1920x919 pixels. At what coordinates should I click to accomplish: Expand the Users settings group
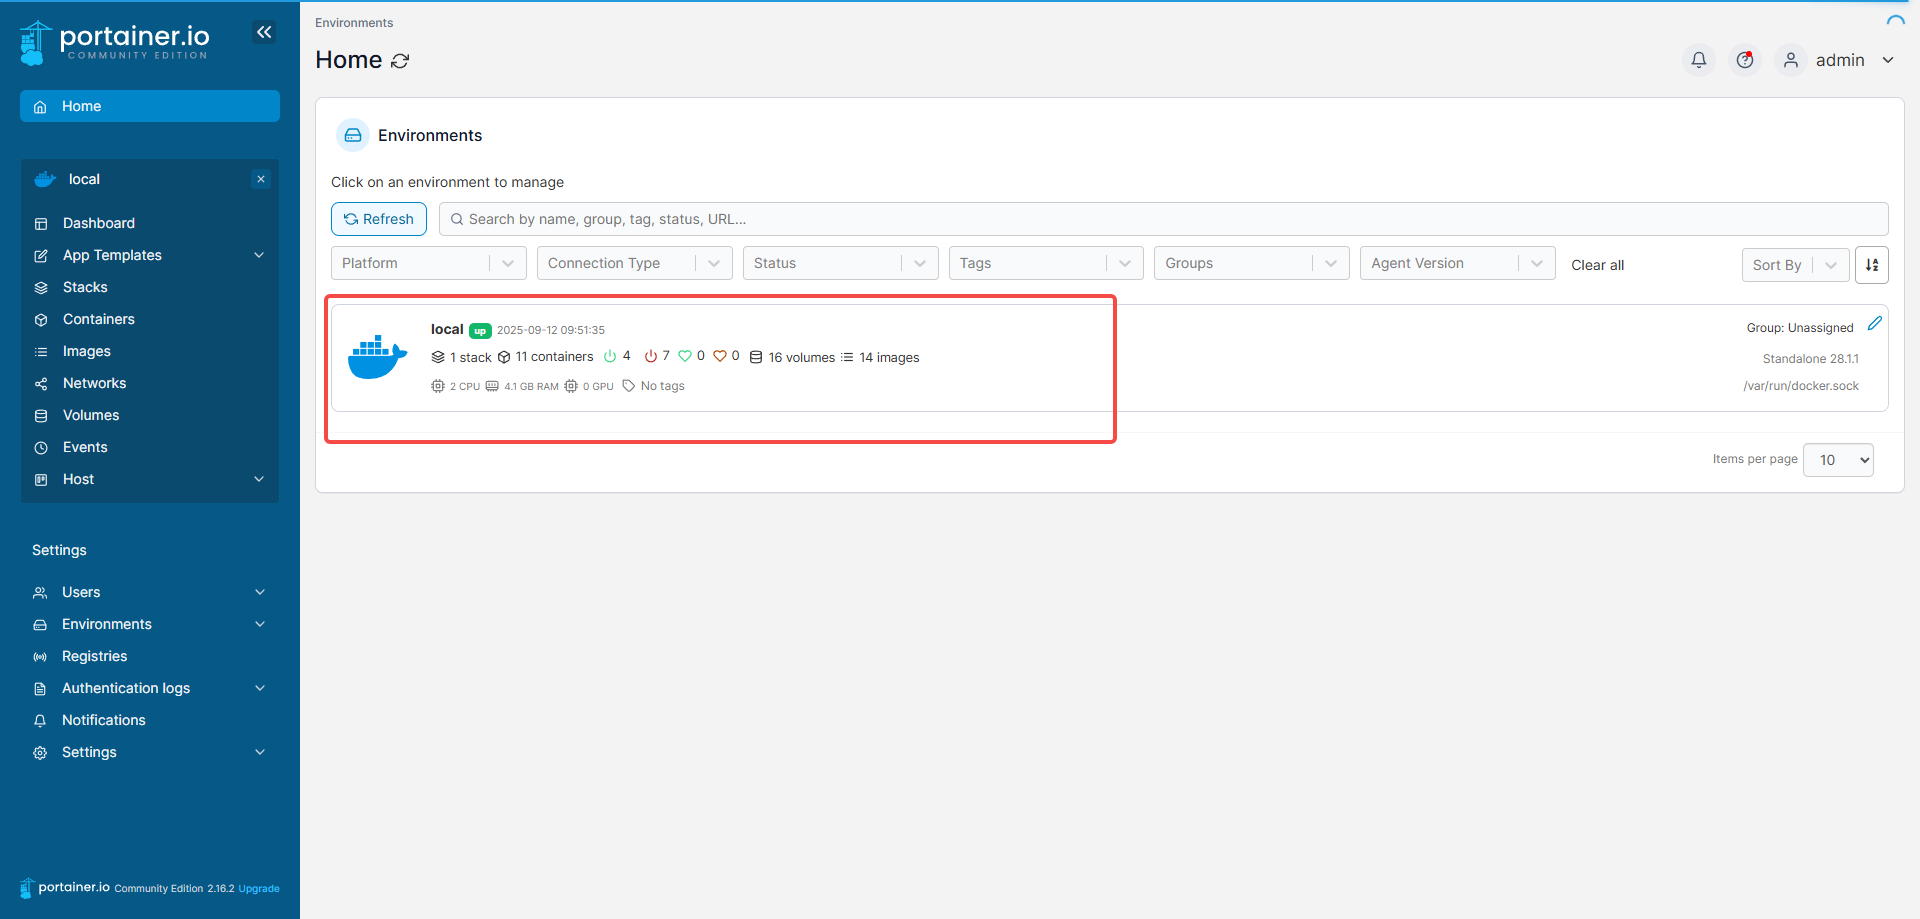[x=260, y=592]
